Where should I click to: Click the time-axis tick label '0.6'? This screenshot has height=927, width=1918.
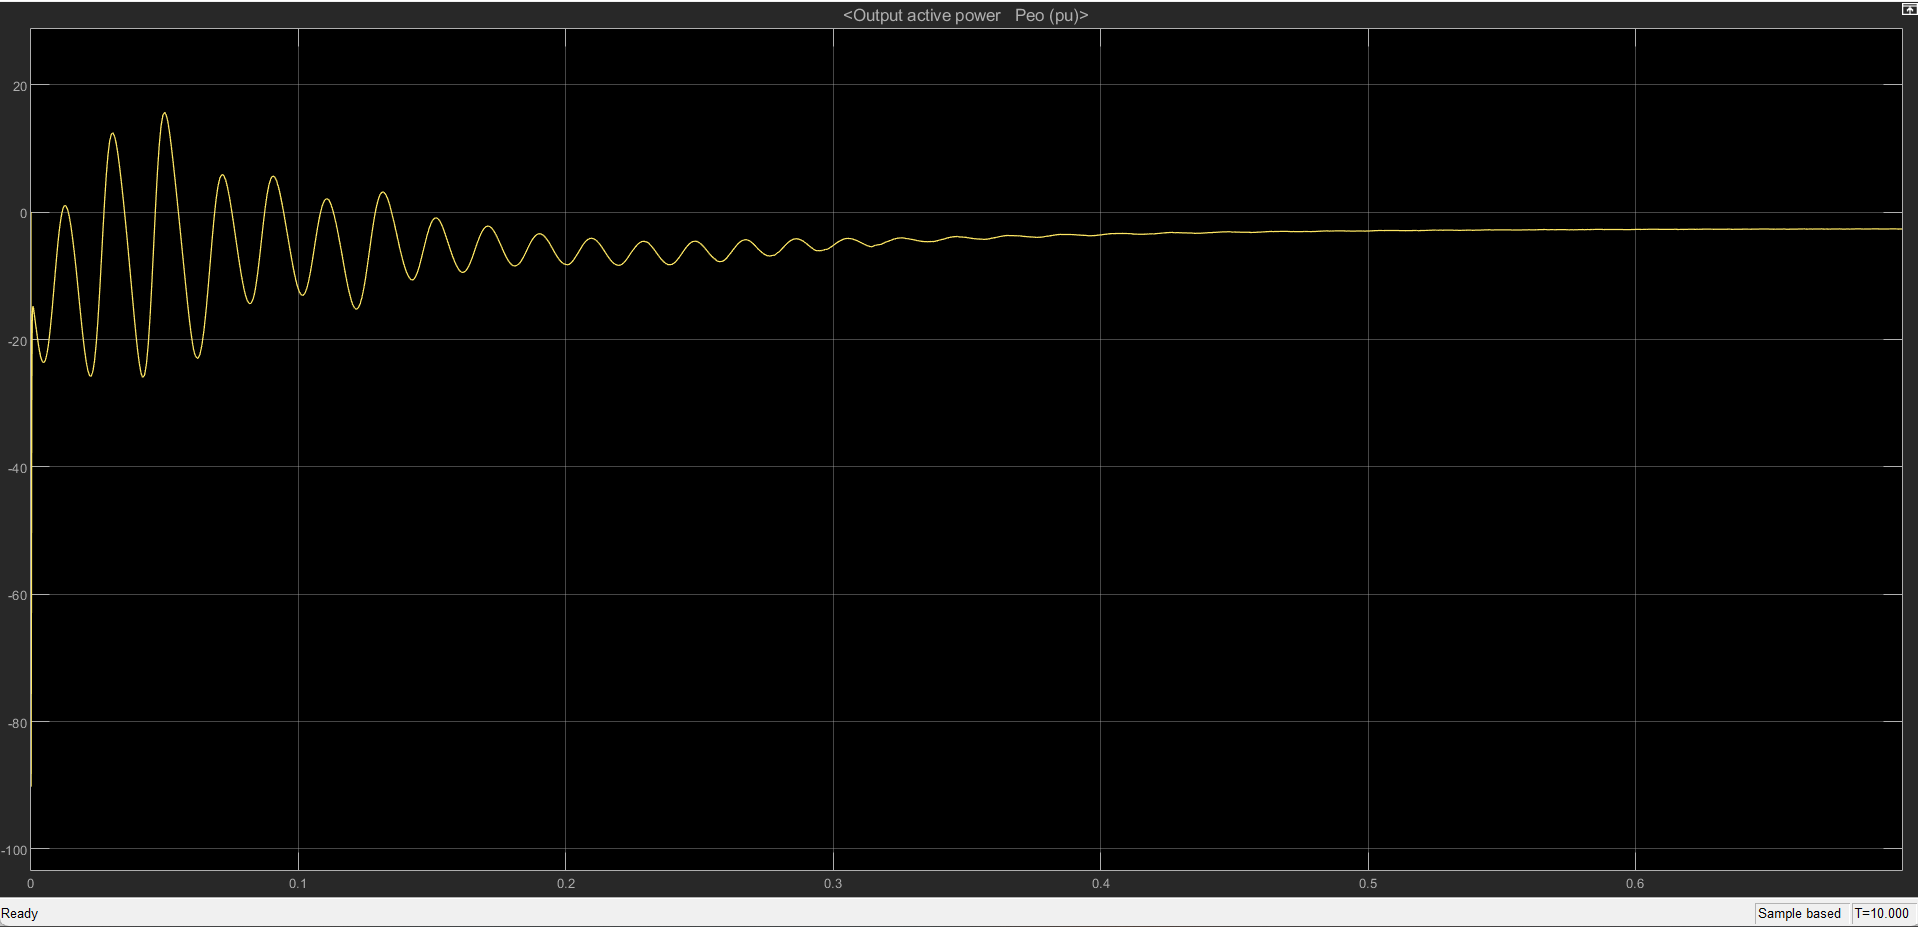tap(1635, 883)
